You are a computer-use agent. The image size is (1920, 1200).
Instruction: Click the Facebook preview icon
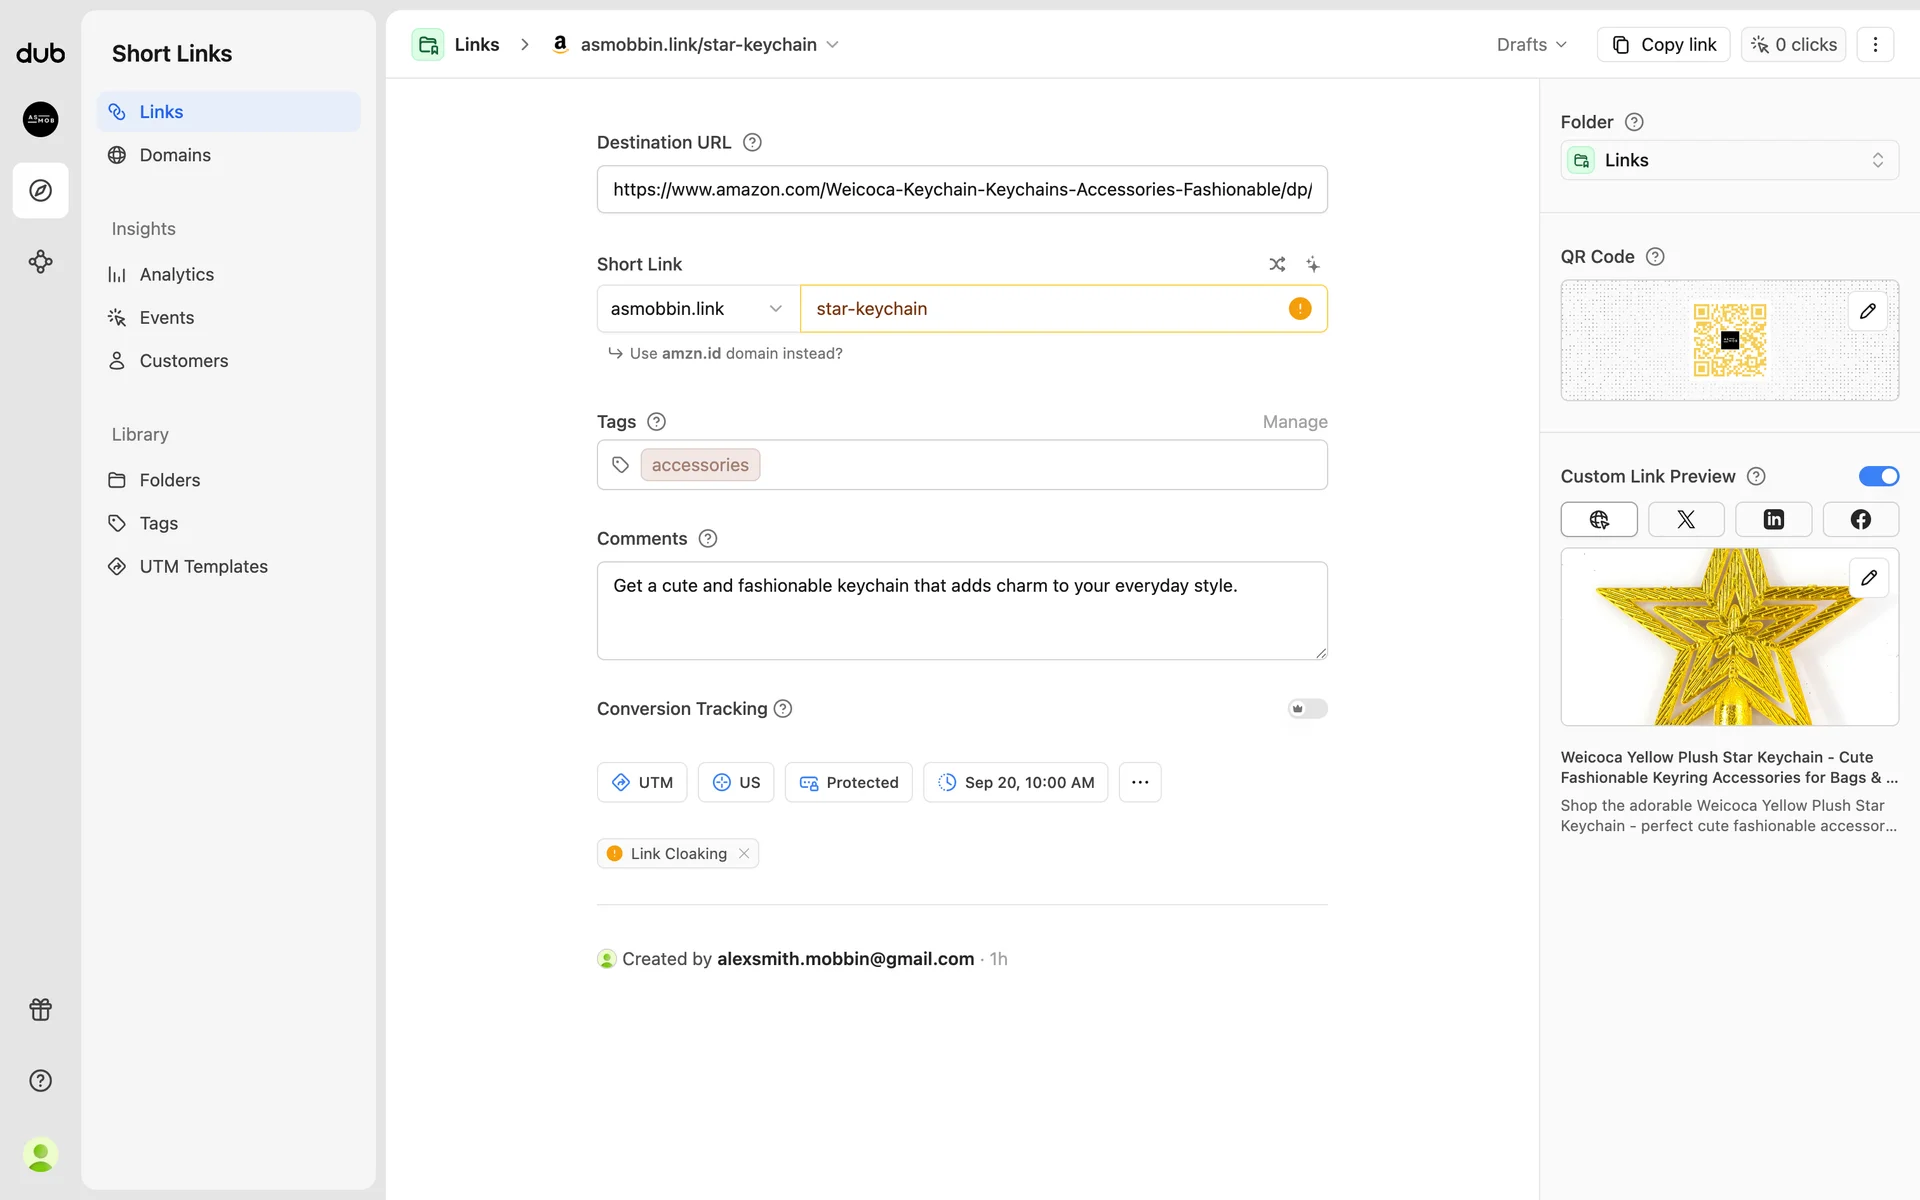point(1860,519)
